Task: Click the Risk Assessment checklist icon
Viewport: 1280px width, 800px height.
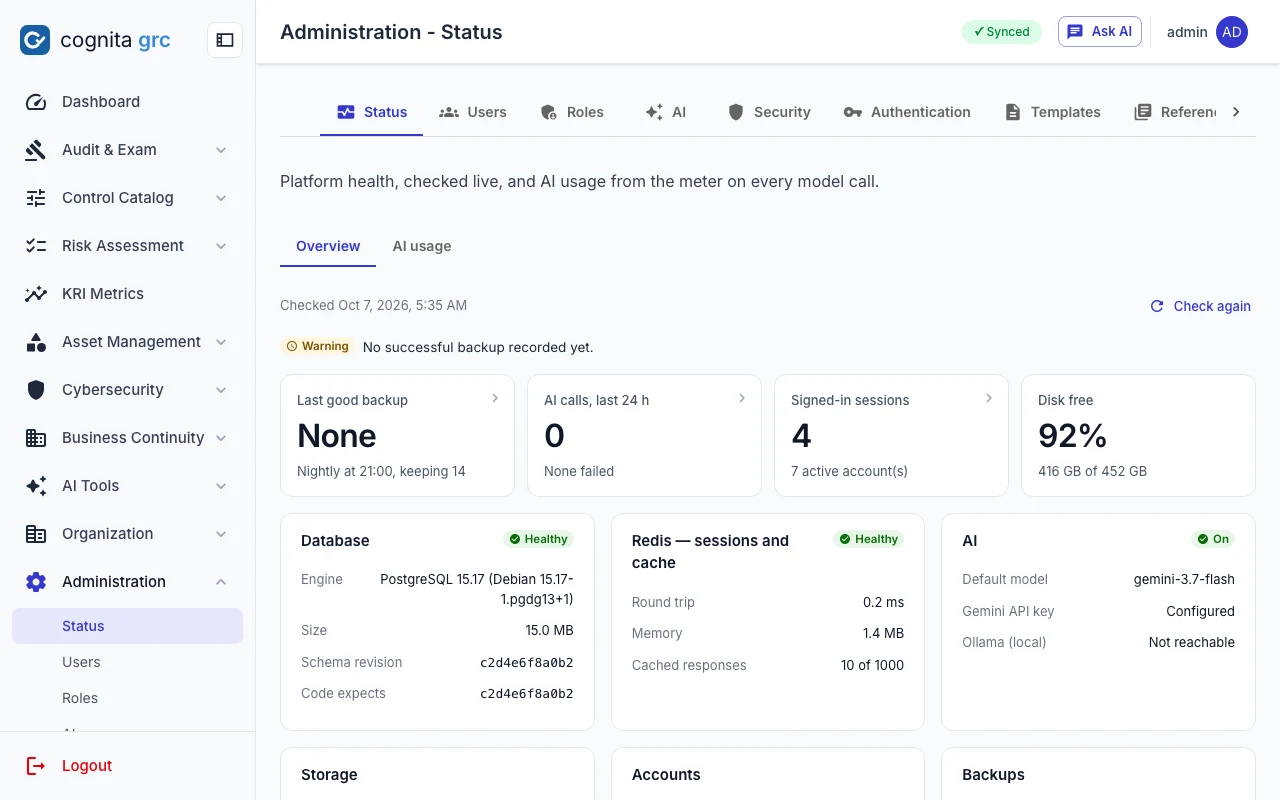Action: pyautogui.click(x=36, y=246)
